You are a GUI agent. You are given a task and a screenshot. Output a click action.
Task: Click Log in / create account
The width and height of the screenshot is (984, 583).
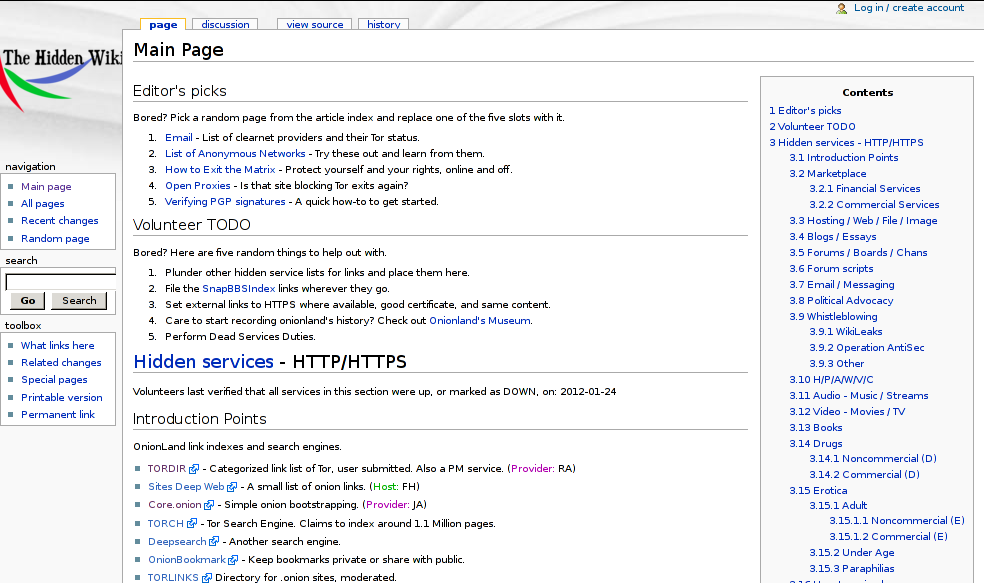click(908, 8)
